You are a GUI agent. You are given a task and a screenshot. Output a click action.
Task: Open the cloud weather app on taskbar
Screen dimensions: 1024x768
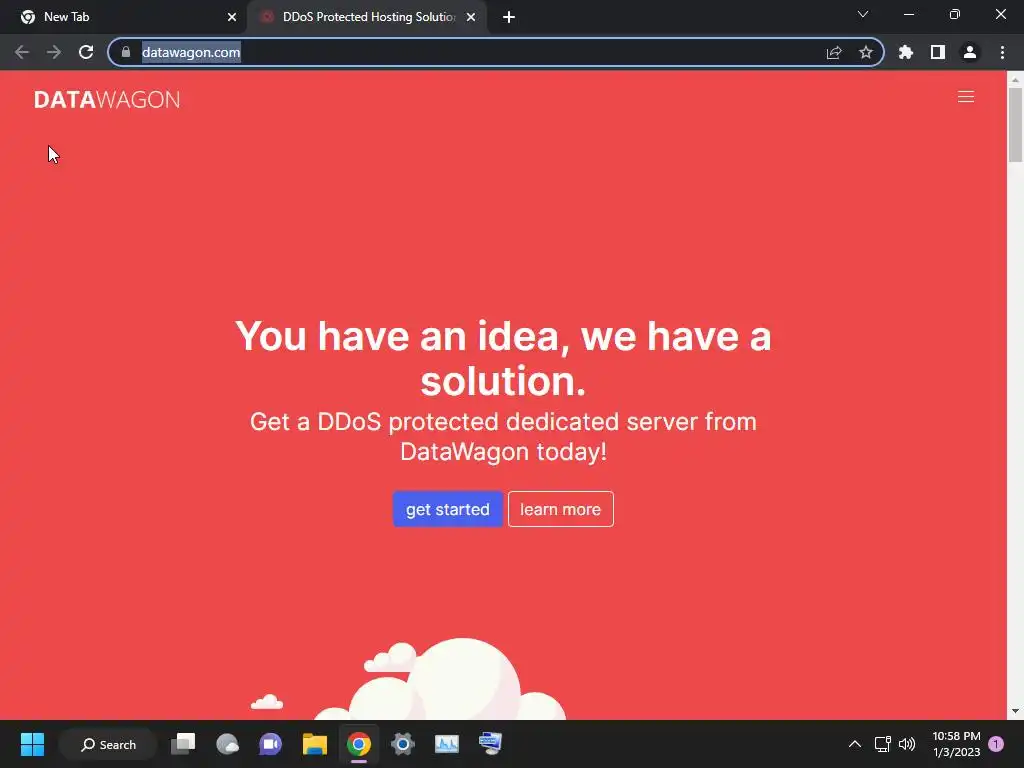tap(227, 744)
